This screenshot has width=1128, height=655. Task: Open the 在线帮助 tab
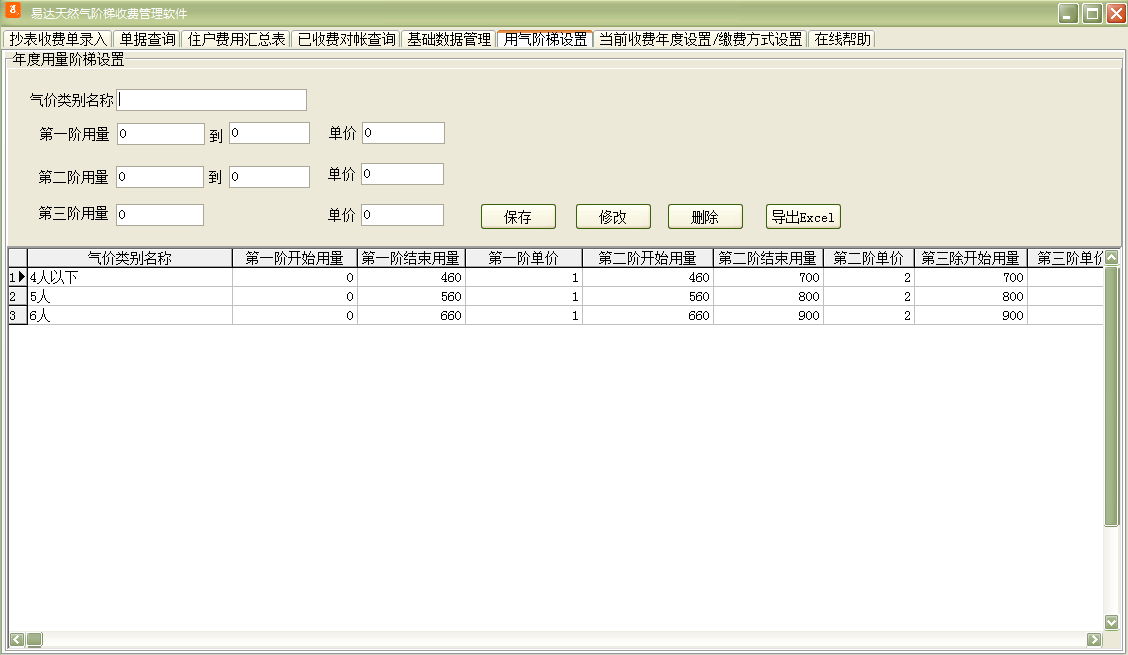coord(842,39)
